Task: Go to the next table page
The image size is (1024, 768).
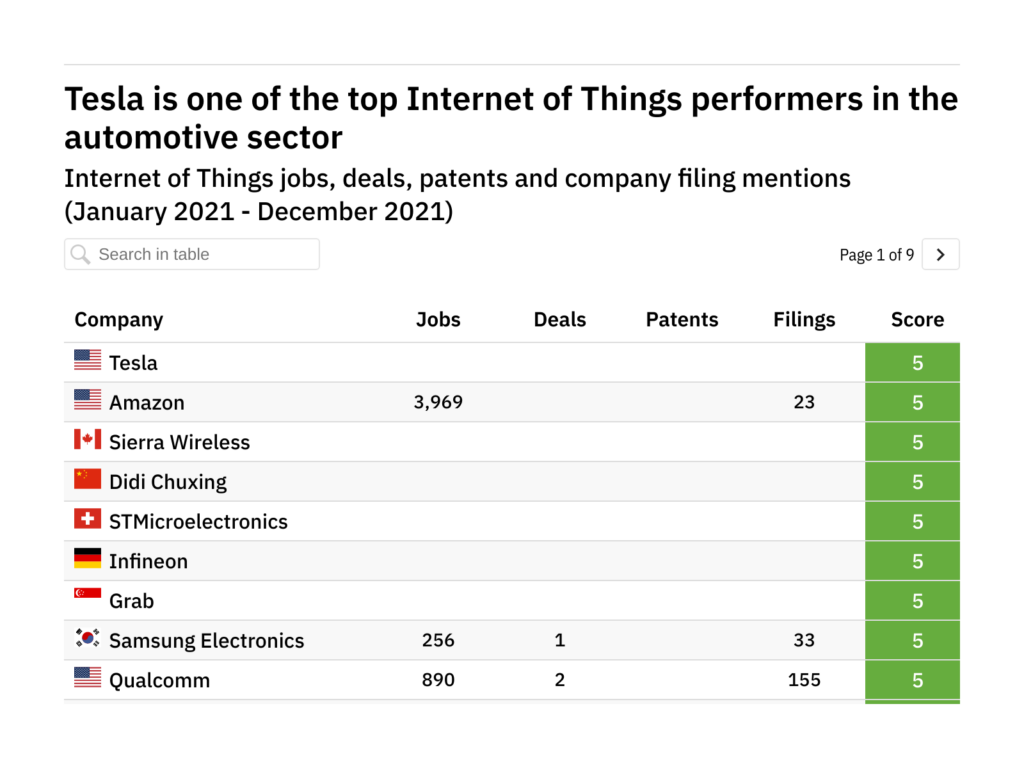Action: 940,255
